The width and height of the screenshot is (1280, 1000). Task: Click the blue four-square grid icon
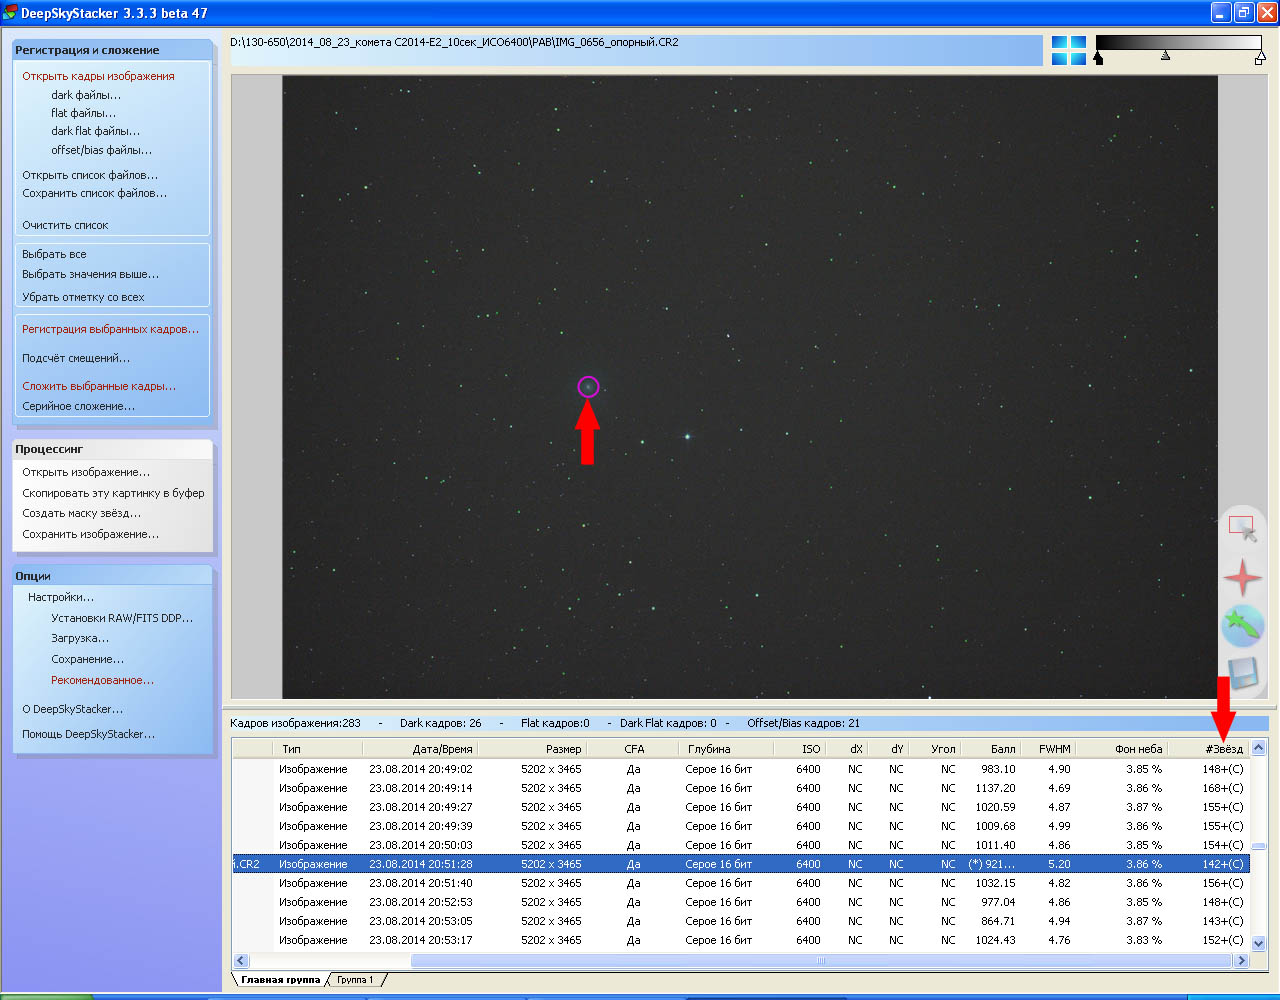point(1068,51)
